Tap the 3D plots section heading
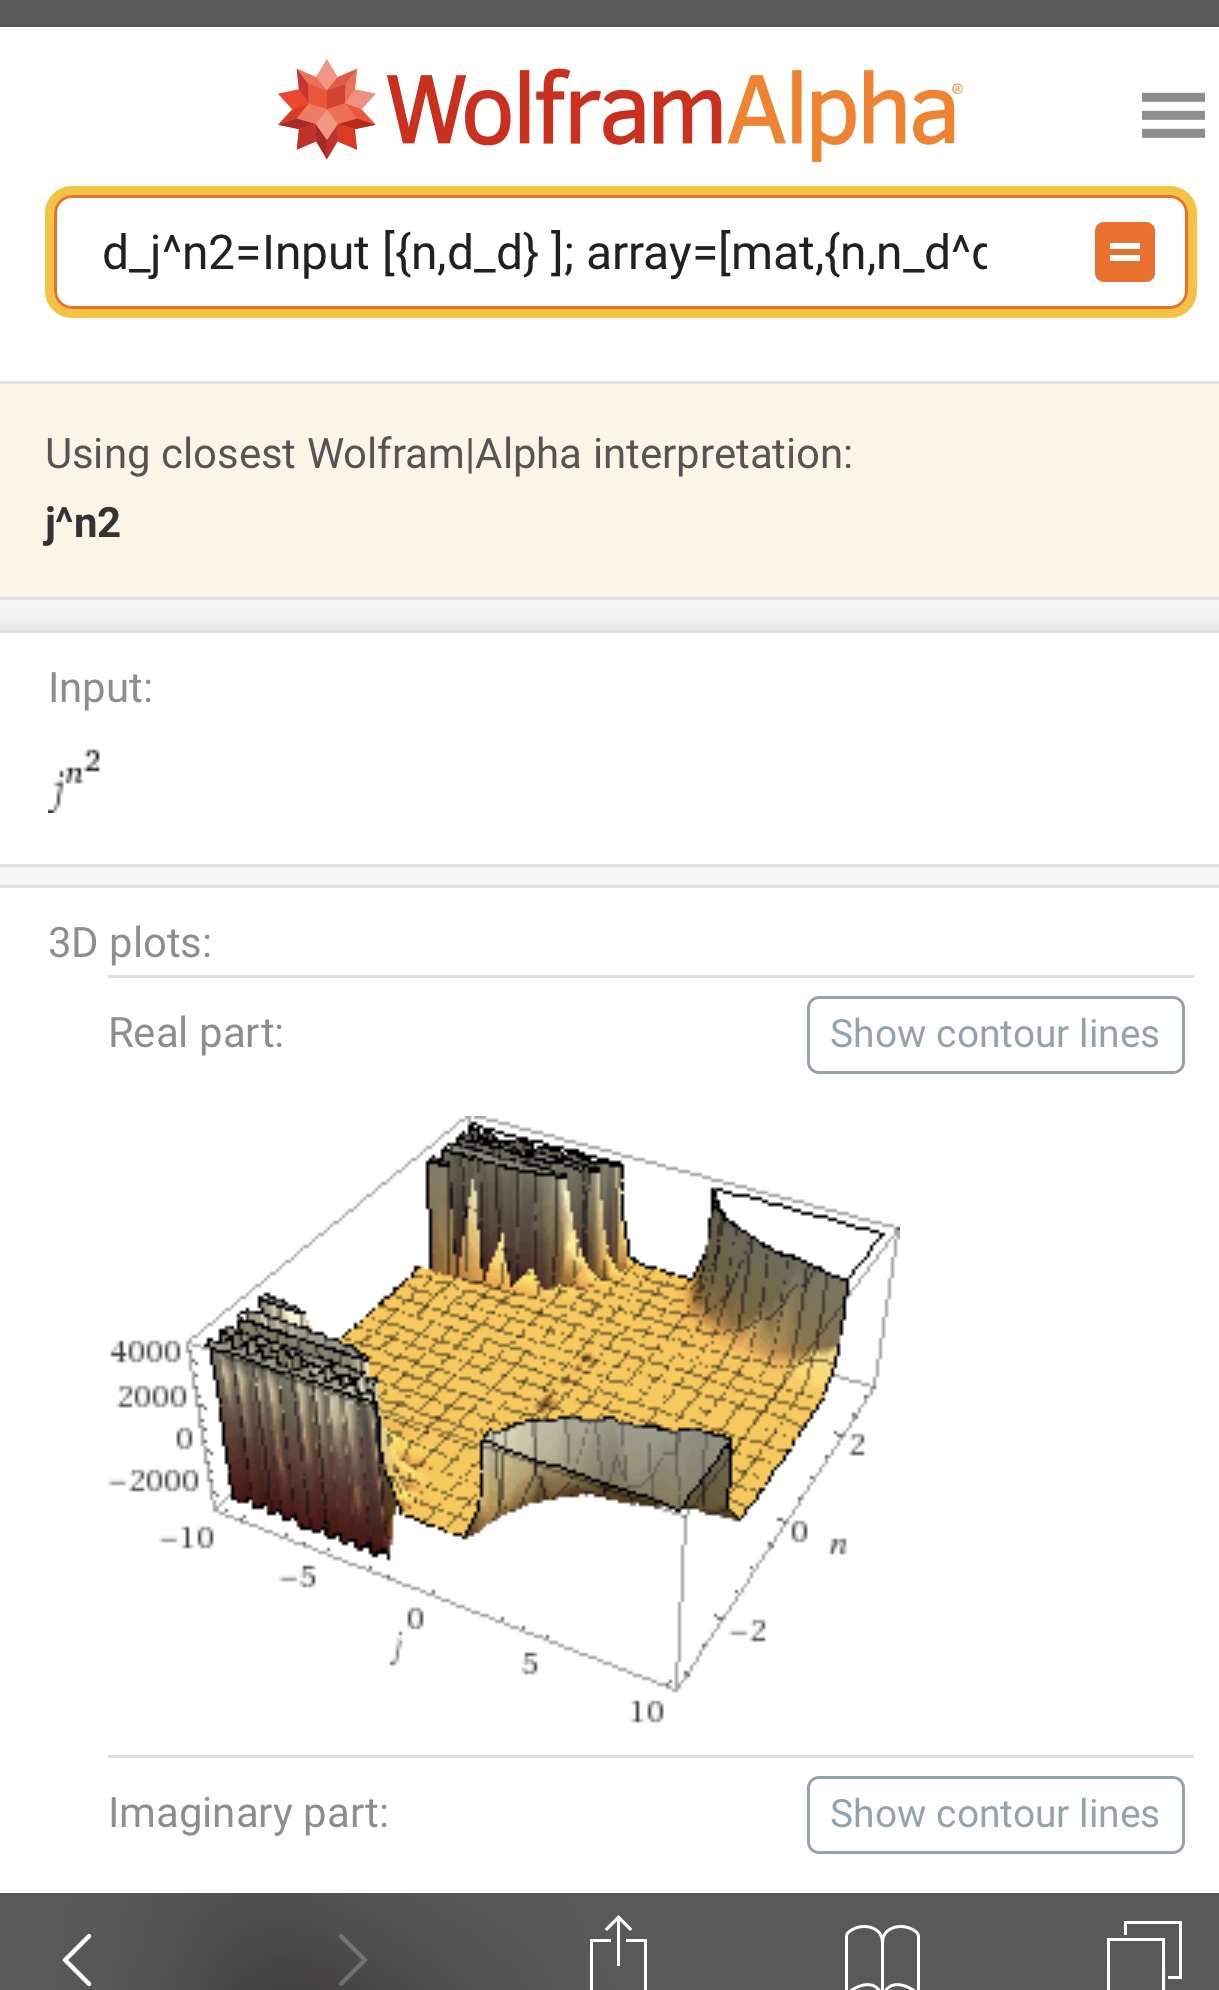 click(130, 942)
